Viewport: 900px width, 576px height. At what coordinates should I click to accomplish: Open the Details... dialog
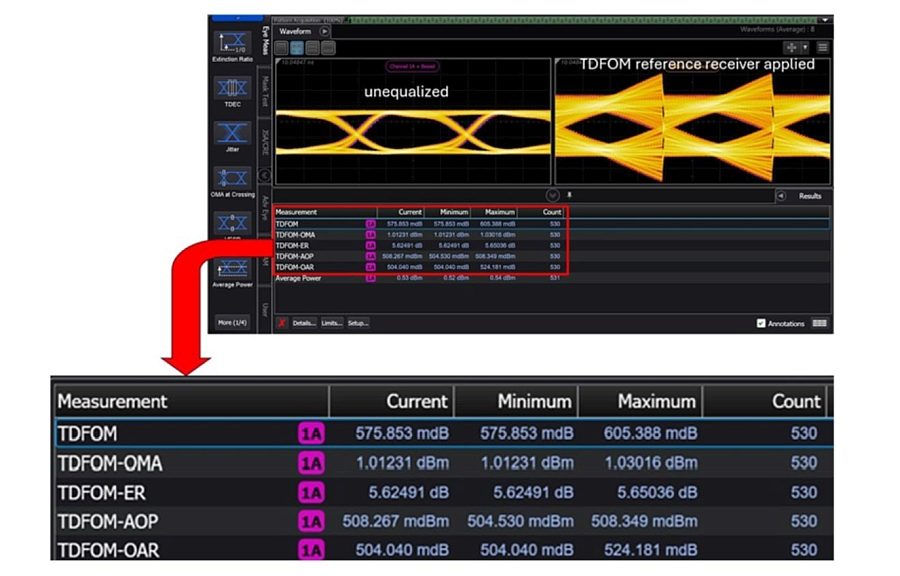(304, 321)
